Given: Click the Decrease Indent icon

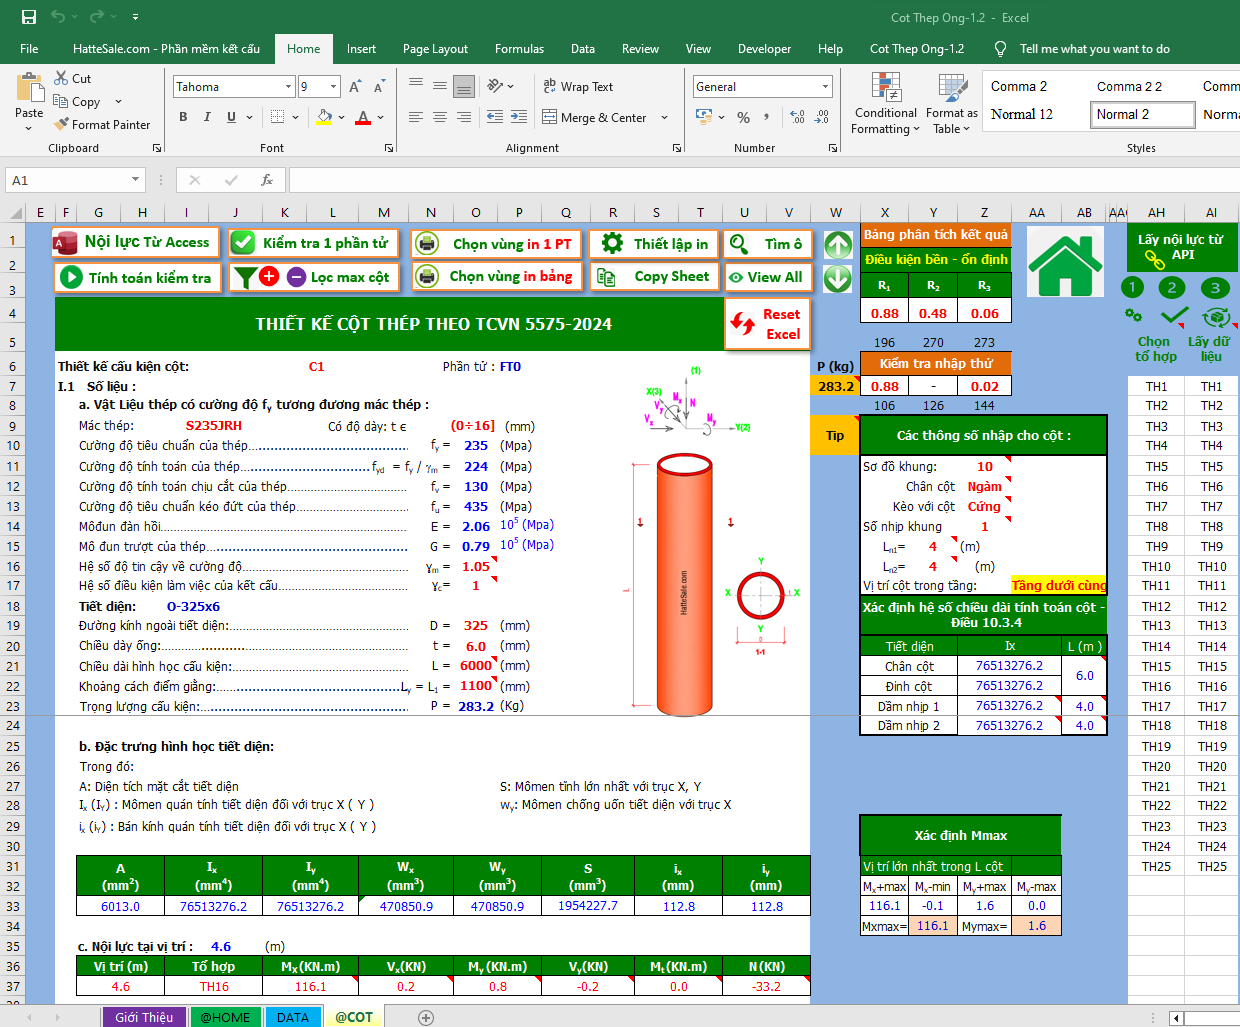Looking at the screenshot, I should [x=495, y=117].
